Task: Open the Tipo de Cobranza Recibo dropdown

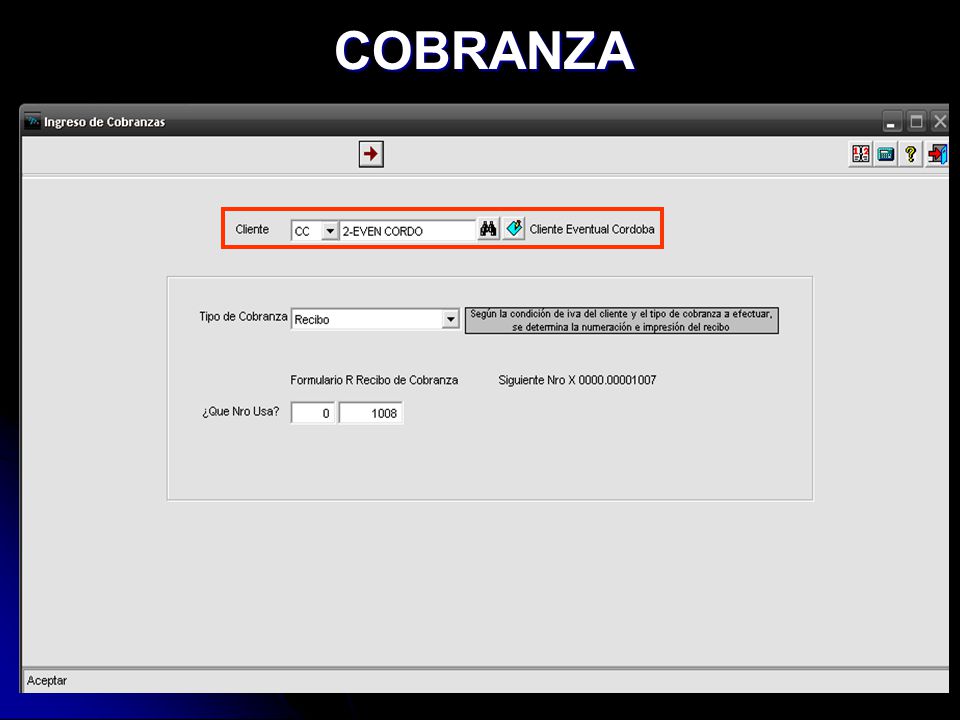Action: (451, 319)
